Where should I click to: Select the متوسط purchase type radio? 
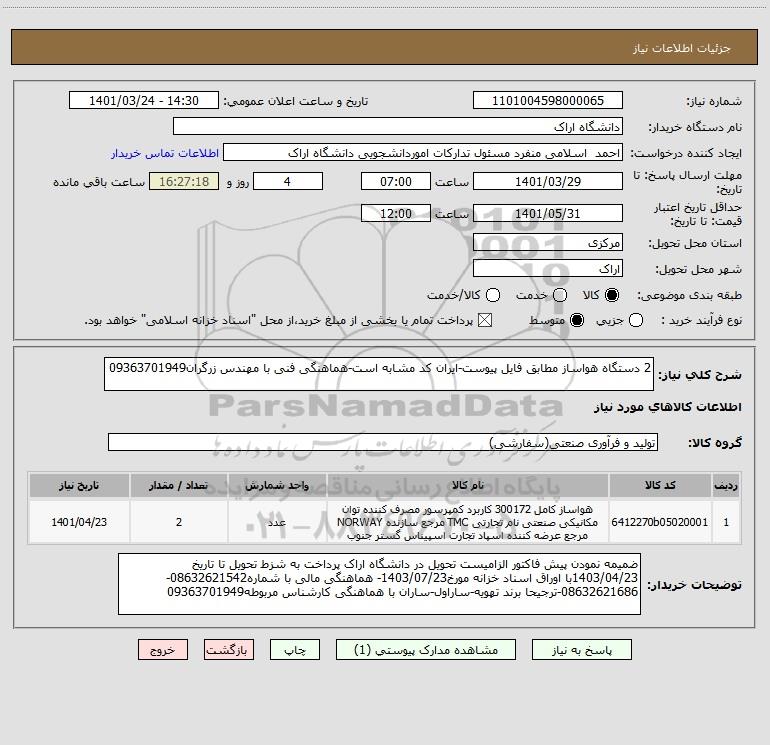click(x=577, y=321)
